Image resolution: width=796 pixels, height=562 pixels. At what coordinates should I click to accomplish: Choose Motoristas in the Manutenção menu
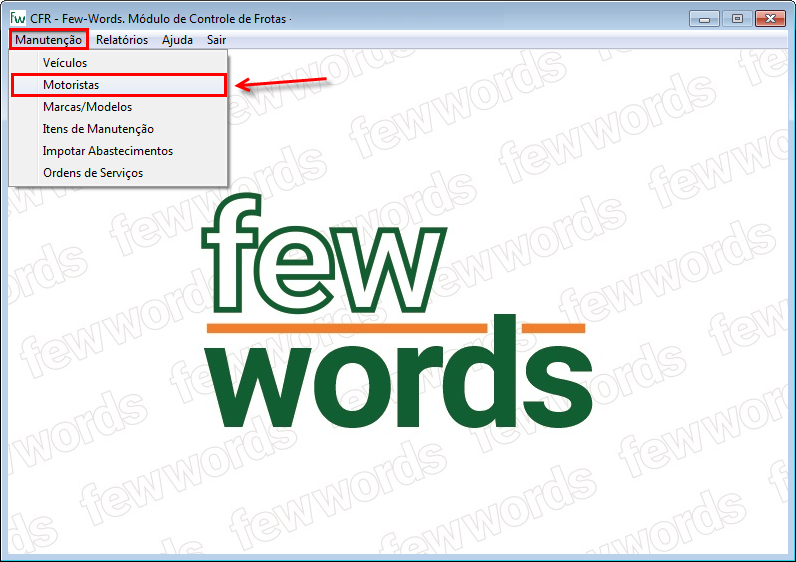(x=118, y=85)
